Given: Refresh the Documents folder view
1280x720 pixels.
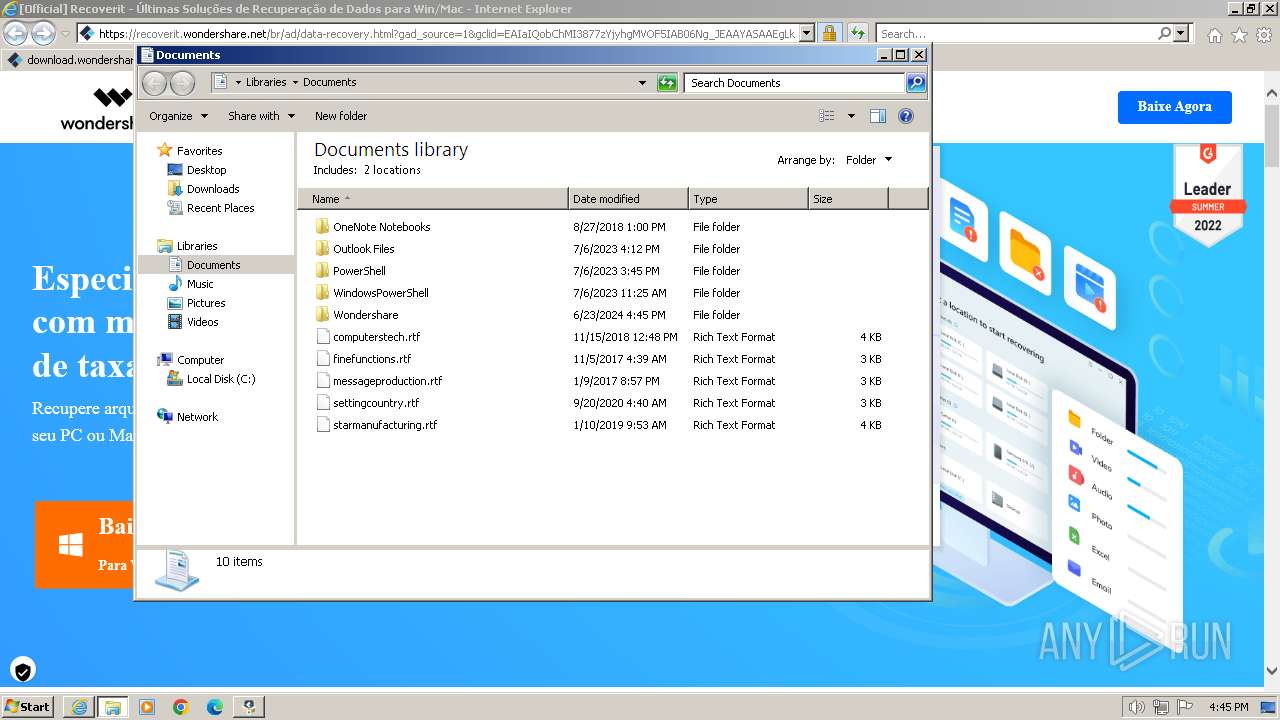Looking at the screenshot, I should point(667,83).
